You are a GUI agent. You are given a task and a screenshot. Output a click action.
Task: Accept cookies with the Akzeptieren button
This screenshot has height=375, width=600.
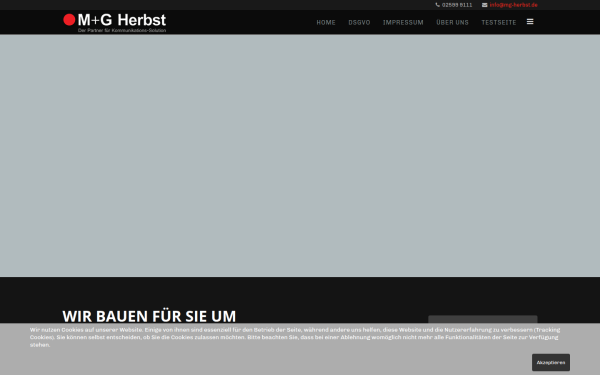click(x=551, y=362)
